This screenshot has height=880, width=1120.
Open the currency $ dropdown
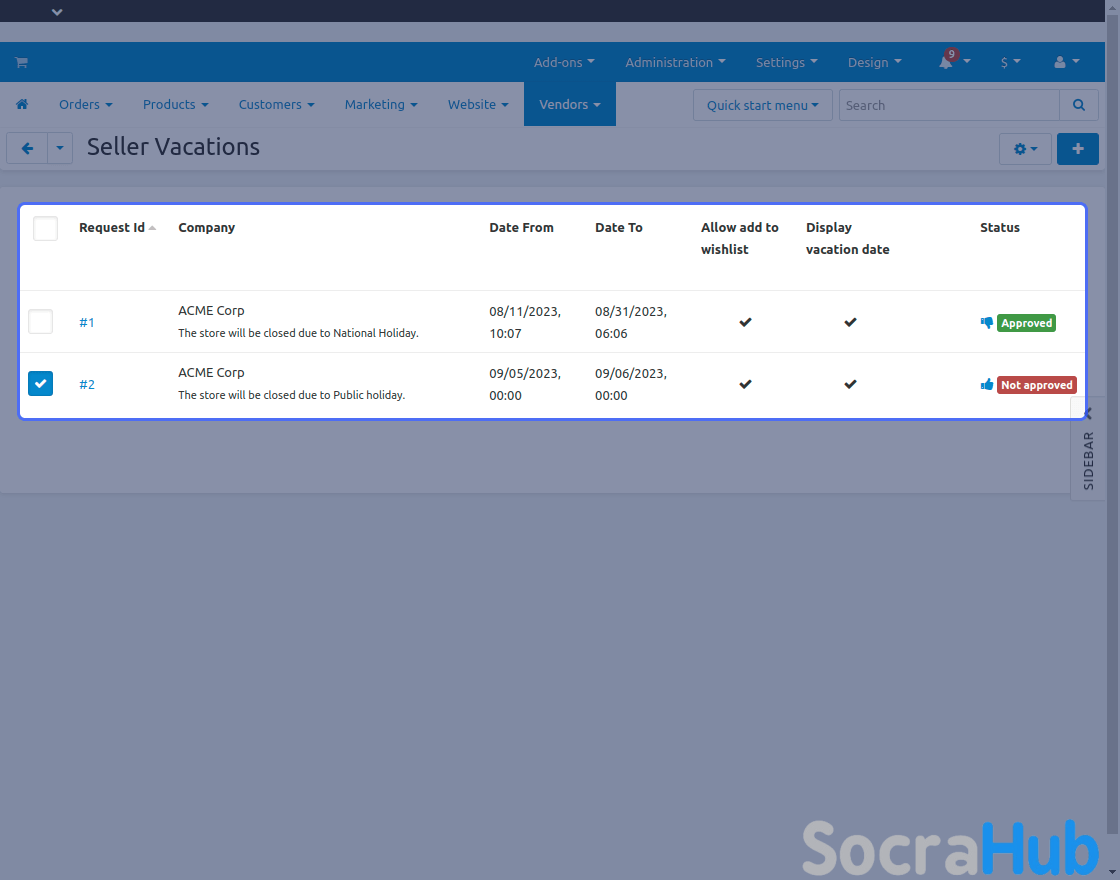pos(1010,62)
